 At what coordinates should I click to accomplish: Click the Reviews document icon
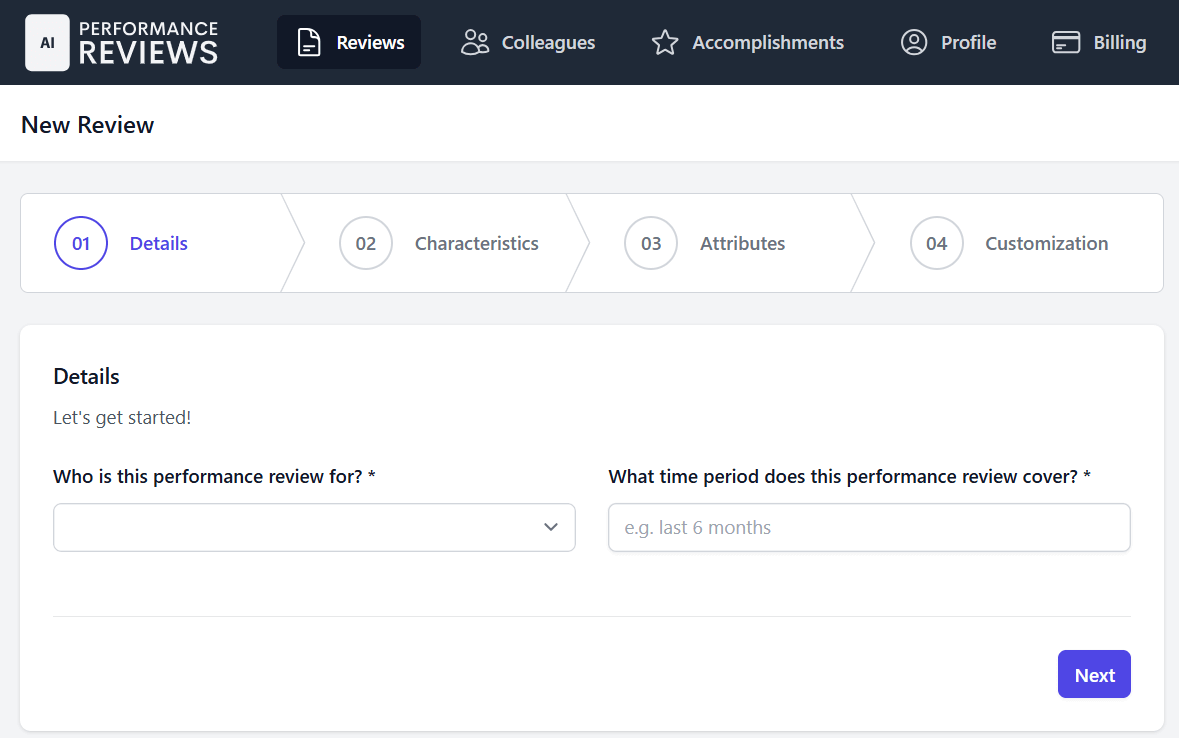point(309,42)
